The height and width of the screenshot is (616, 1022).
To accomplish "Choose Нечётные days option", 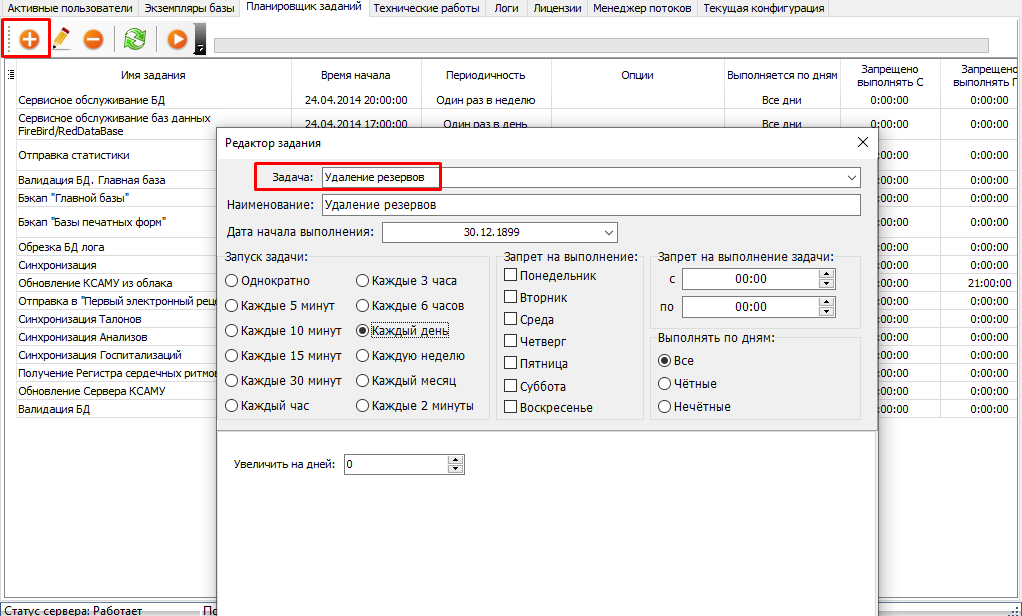I will point(695,407).
